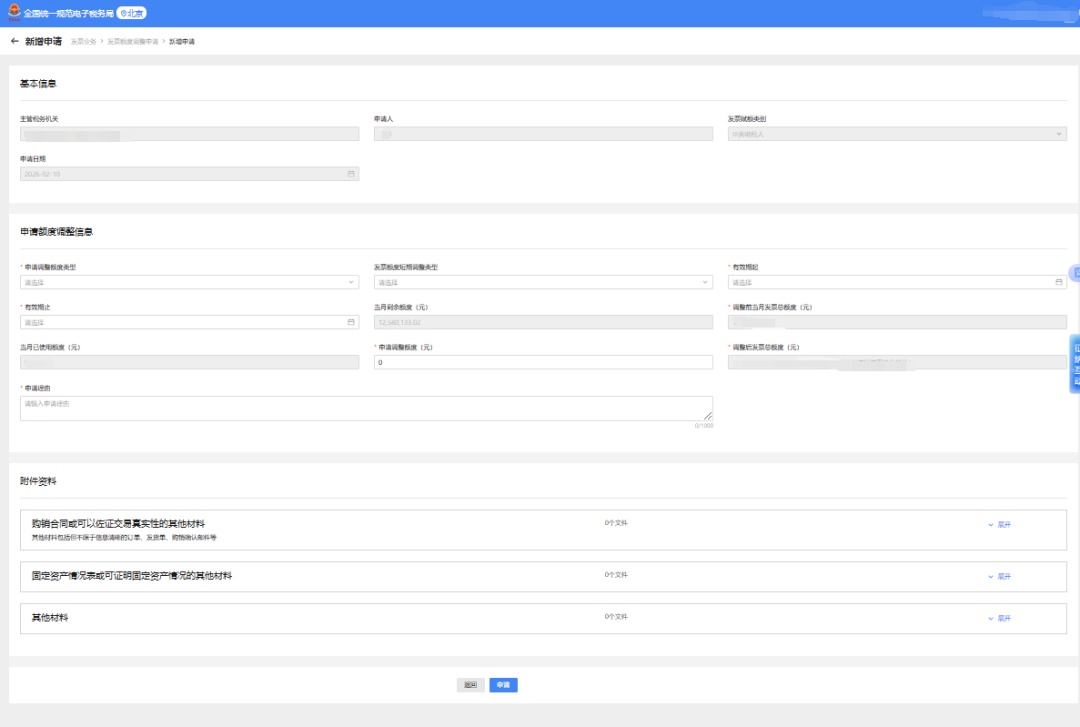Expand the 固定资产情况表 materials section
1080x727 pixels.
tap(999, 576)
